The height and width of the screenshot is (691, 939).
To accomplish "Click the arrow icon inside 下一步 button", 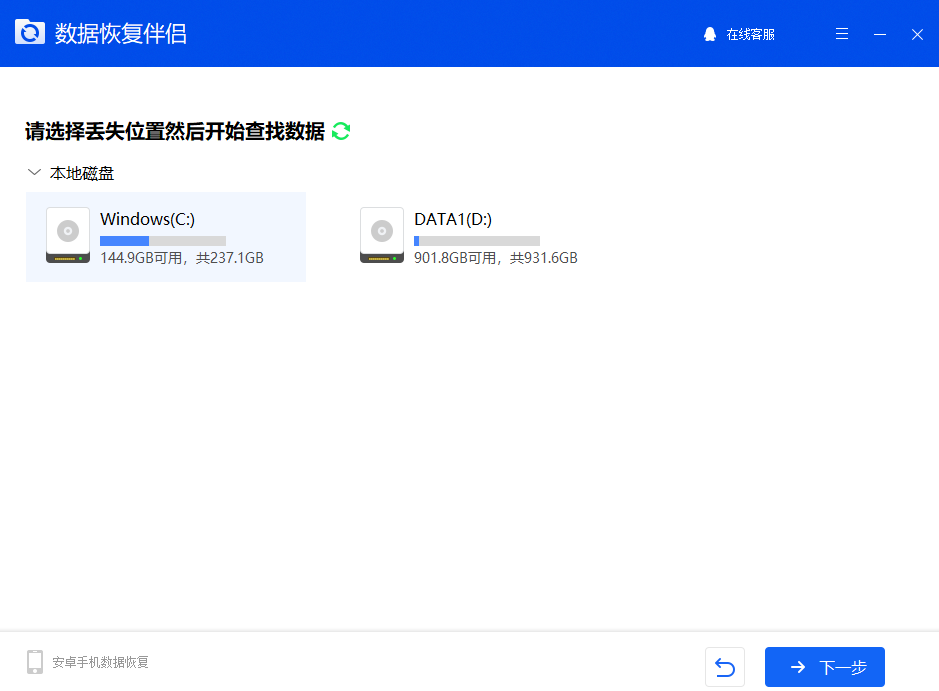I will tap(797, 667).
